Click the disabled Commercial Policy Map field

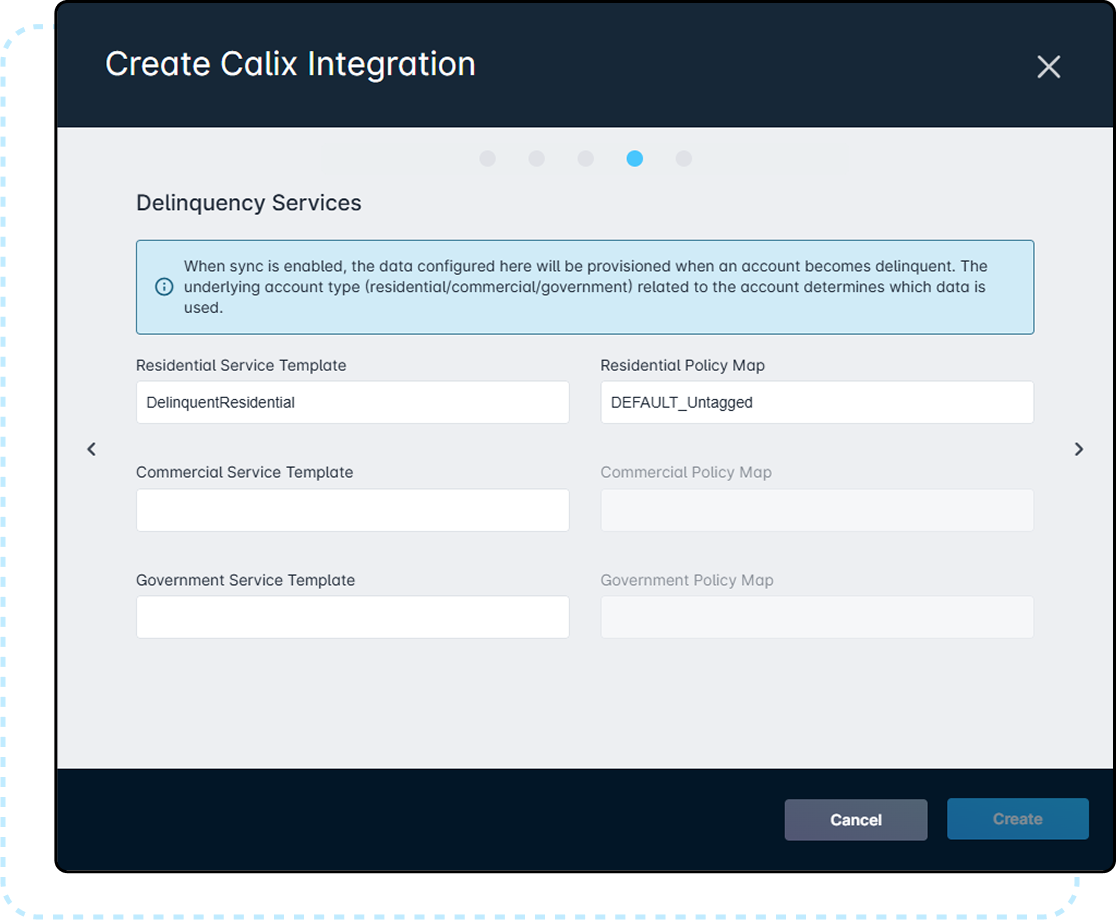tap(817, 509)
